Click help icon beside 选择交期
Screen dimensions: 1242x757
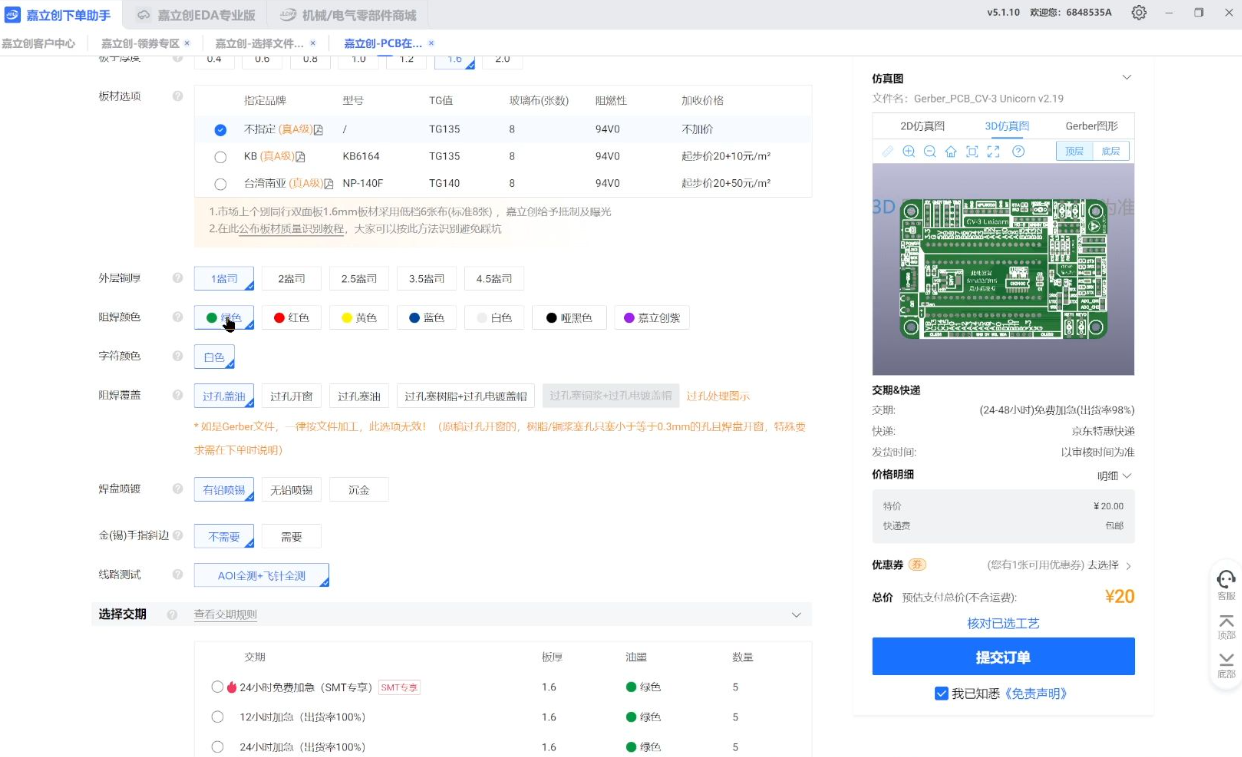click(172, 615)
